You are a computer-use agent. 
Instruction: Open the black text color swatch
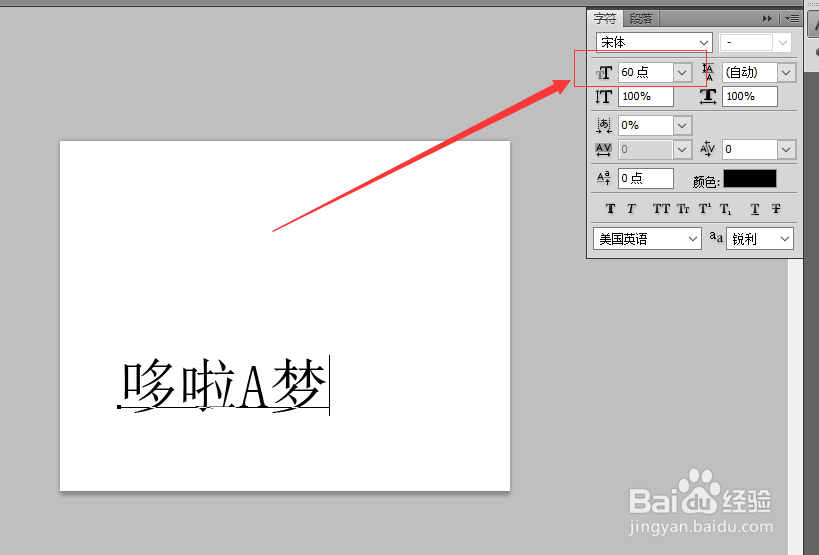pyautogui.click(x=750, y=179)
